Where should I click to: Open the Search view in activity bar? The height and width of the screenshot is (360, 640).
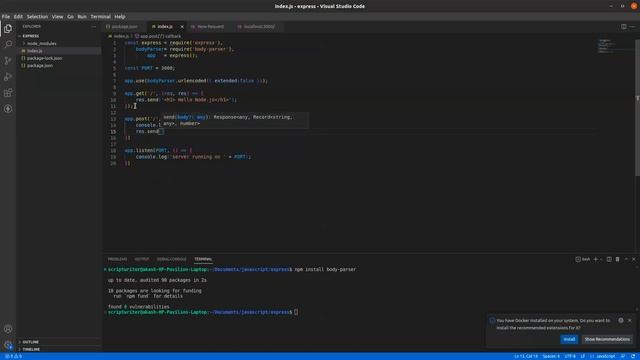click(x=8, y=44)
